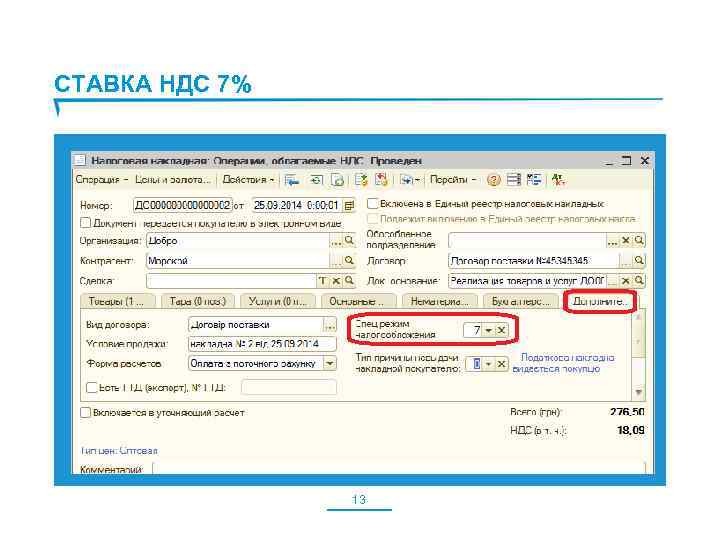
Task: Open Контрагент record with magnifier icon
Action: point(349,260)
